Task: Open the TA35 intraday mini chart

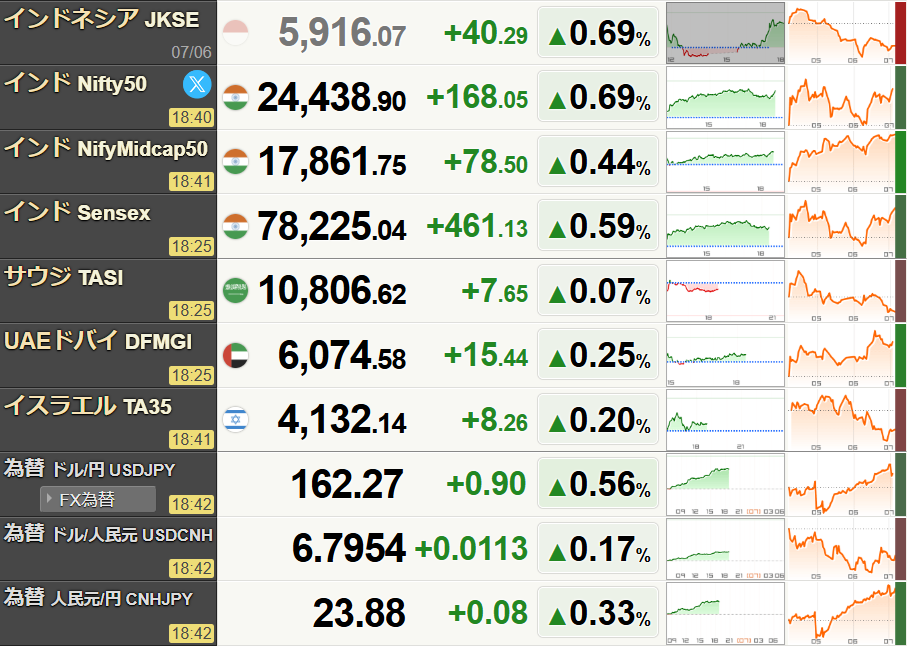Action: (725, 420)
